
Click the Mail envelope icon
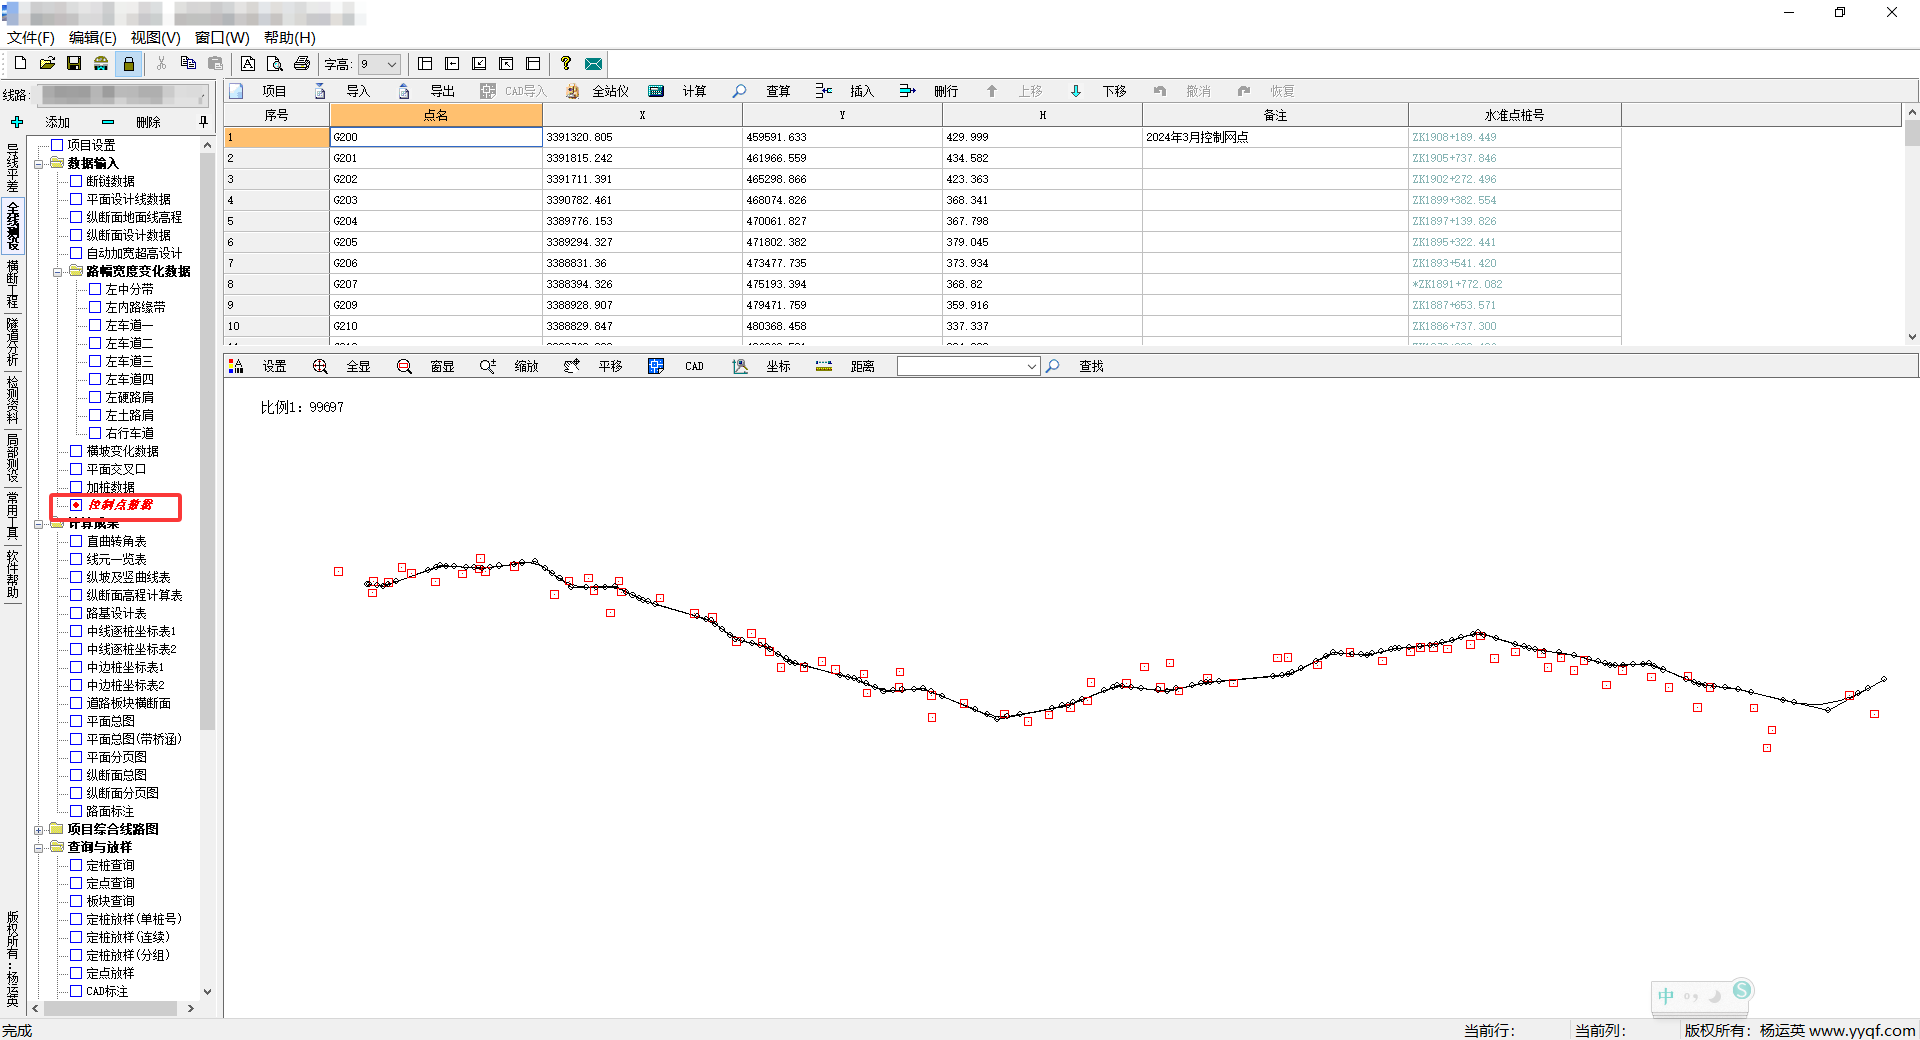pos(593,63)
